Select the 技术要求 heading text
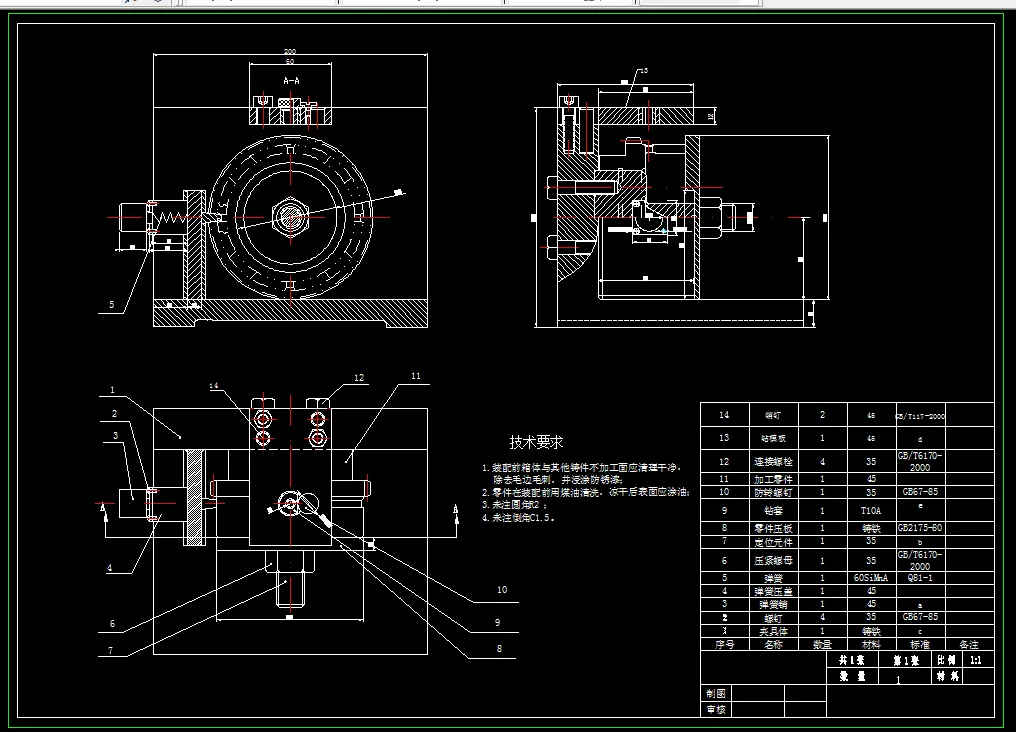The image size is (1016, 732). (536, 442)
